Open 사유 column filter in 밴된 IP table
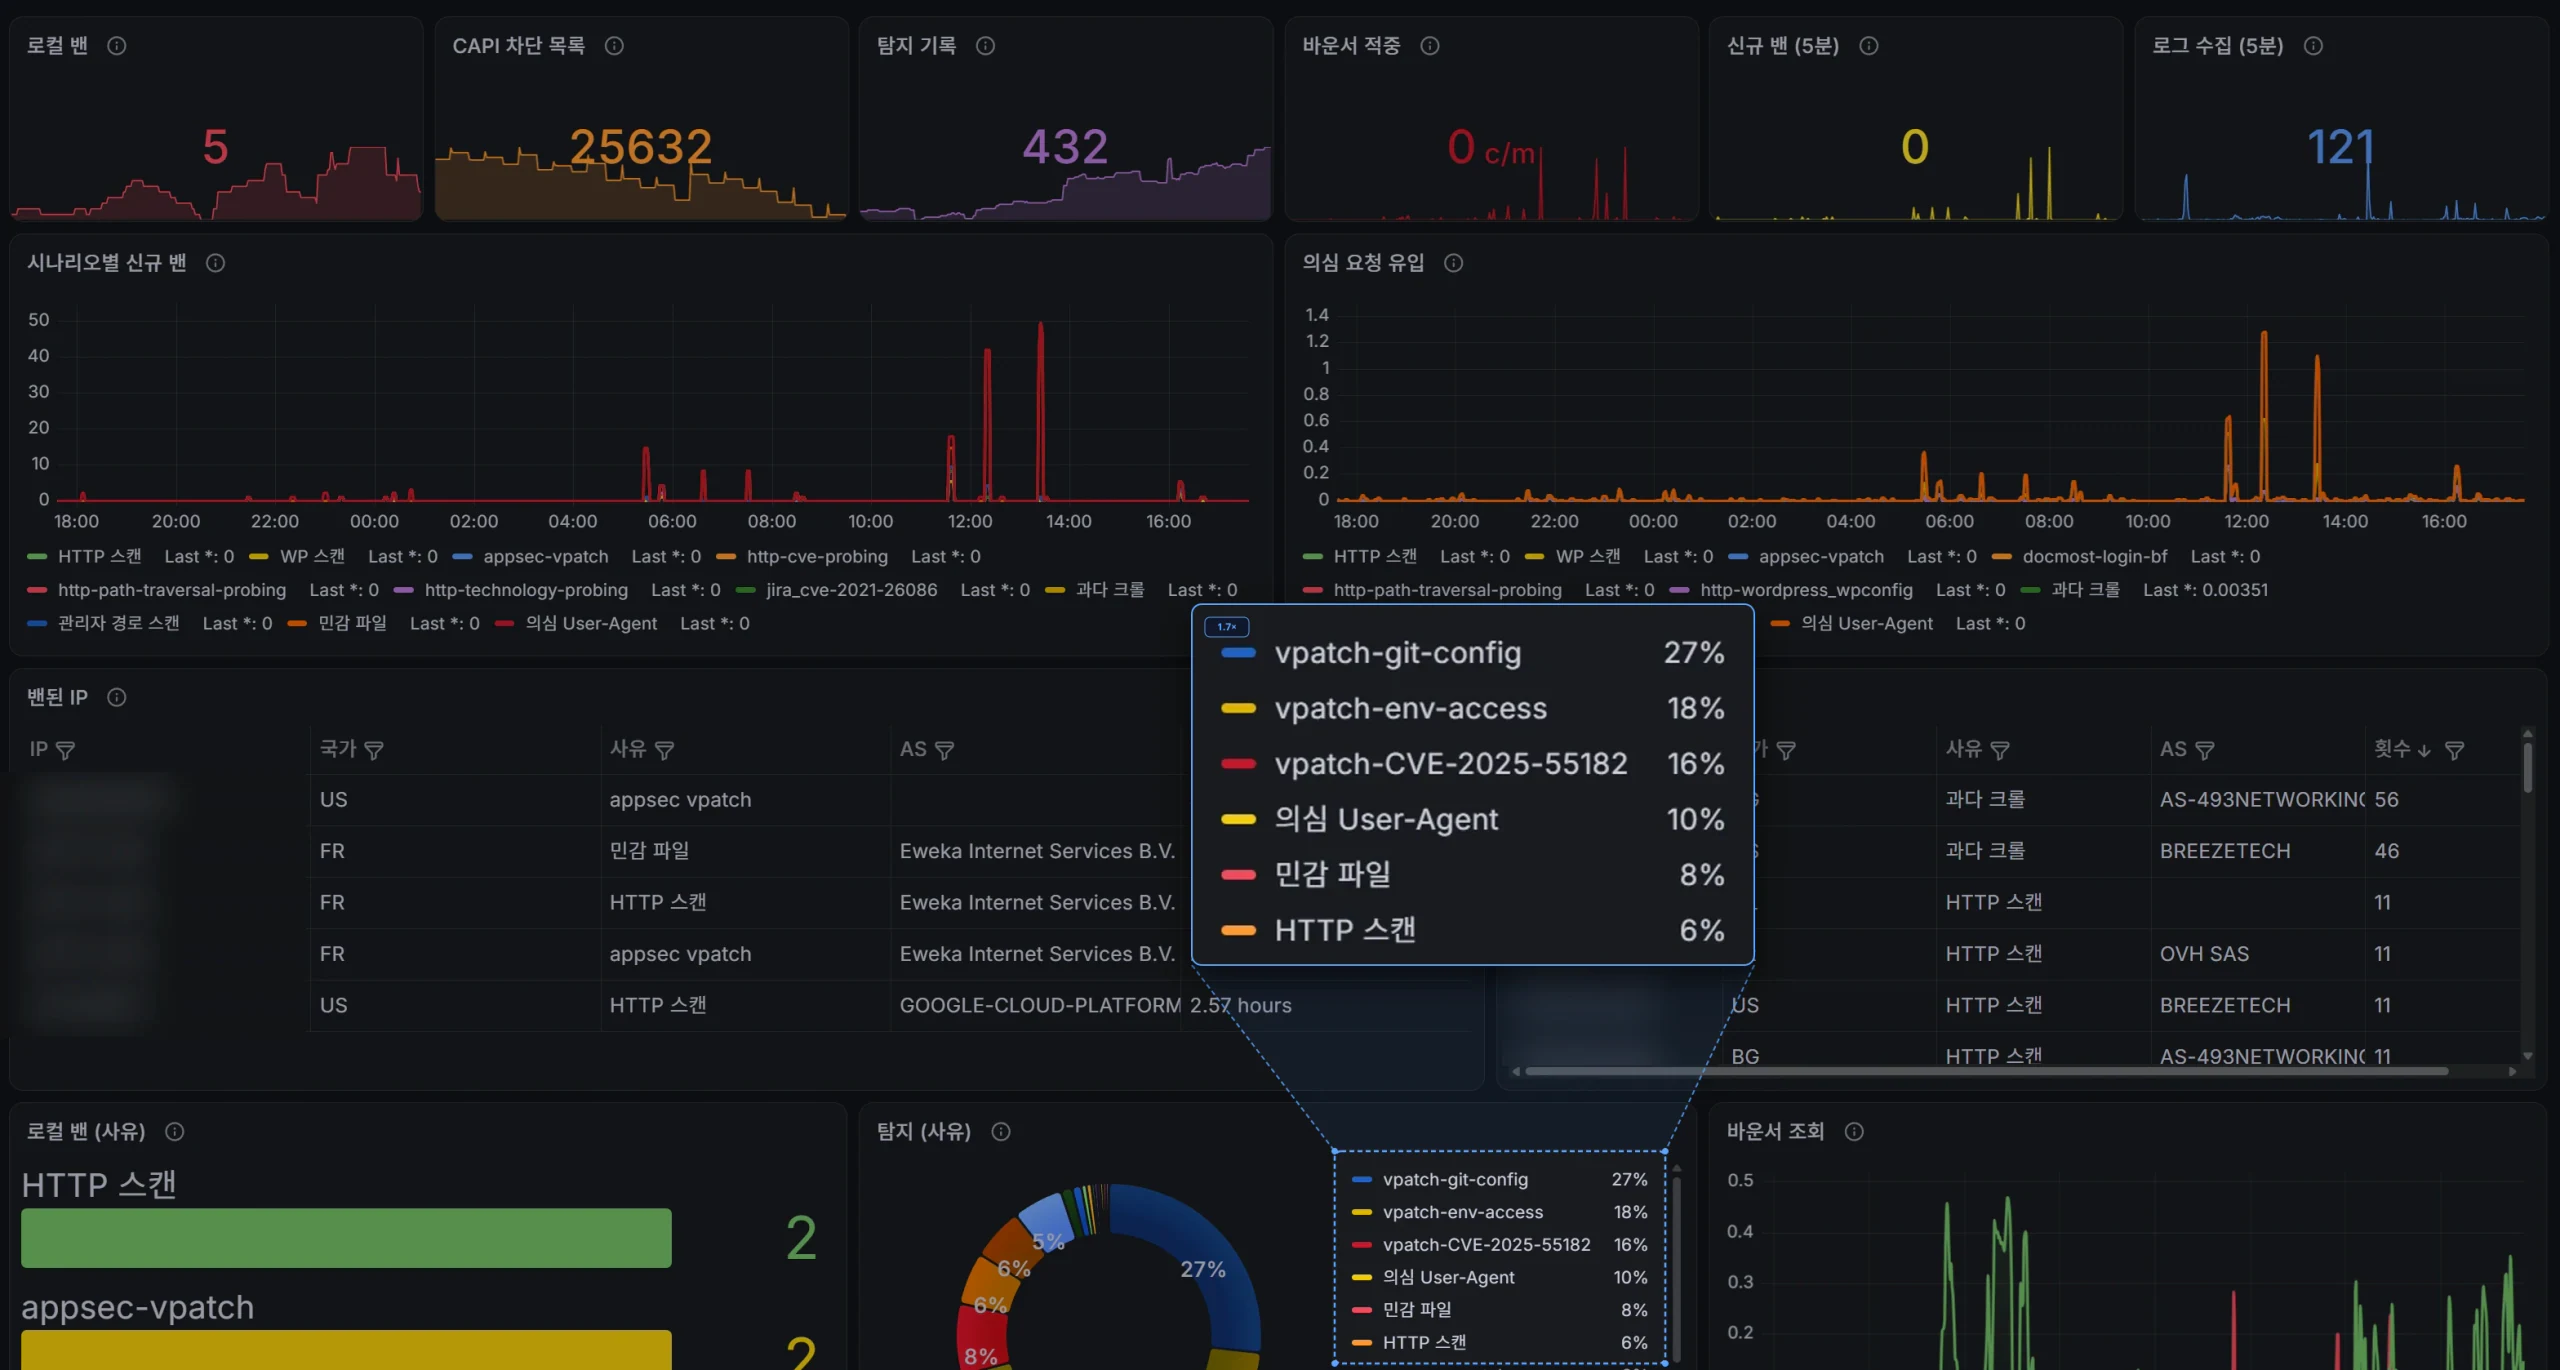 pos(664,750)
